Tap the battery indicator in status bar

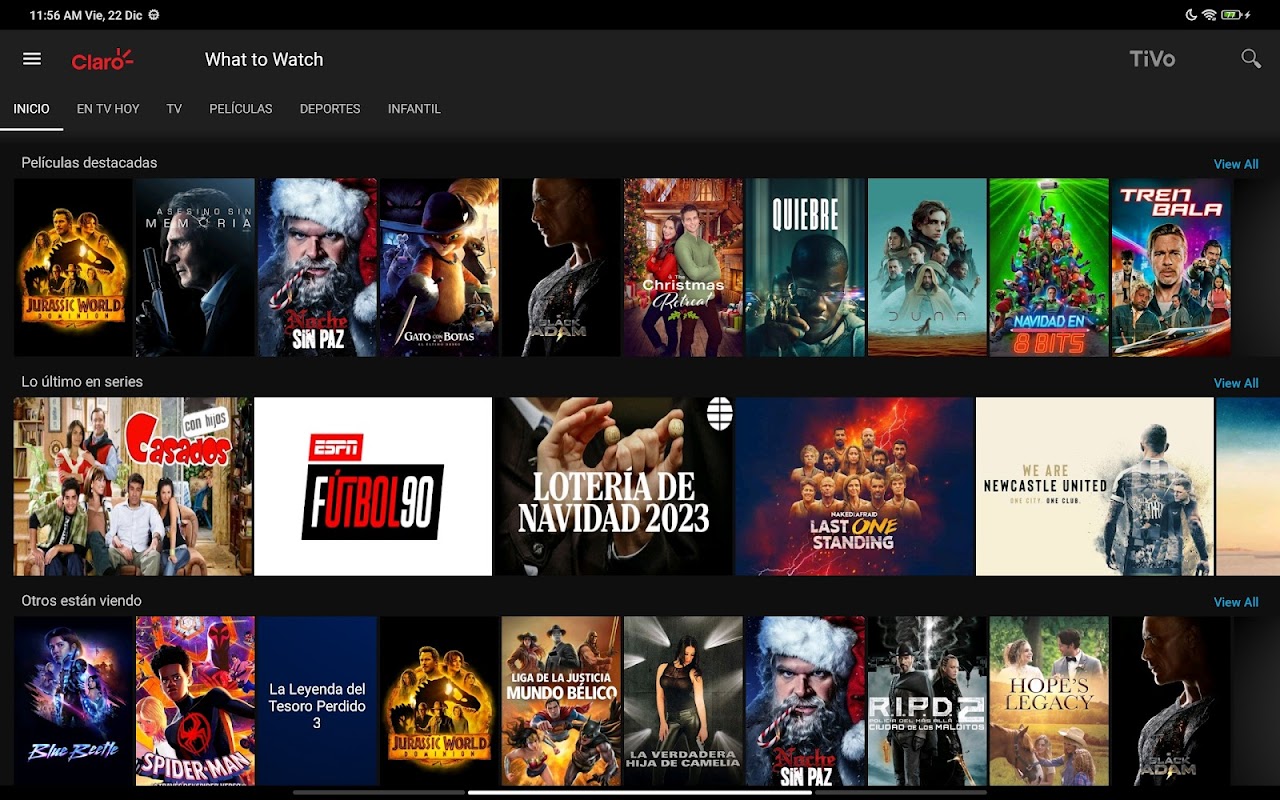[1233, 15]
